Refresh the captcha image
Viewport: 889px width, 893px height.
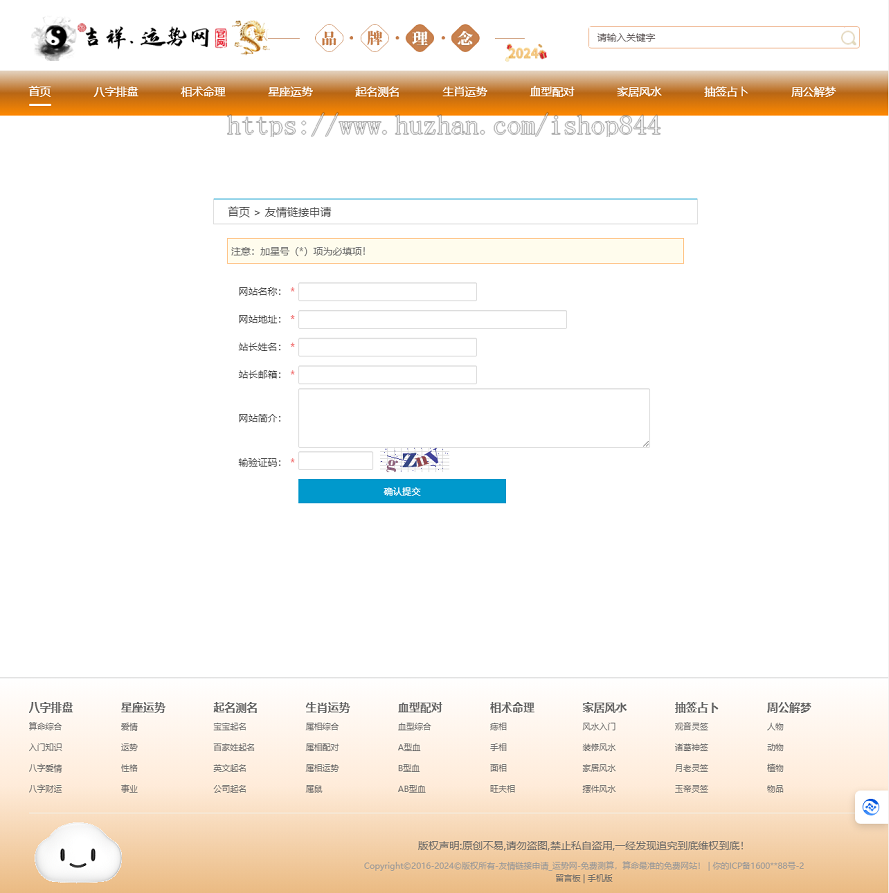415,460
